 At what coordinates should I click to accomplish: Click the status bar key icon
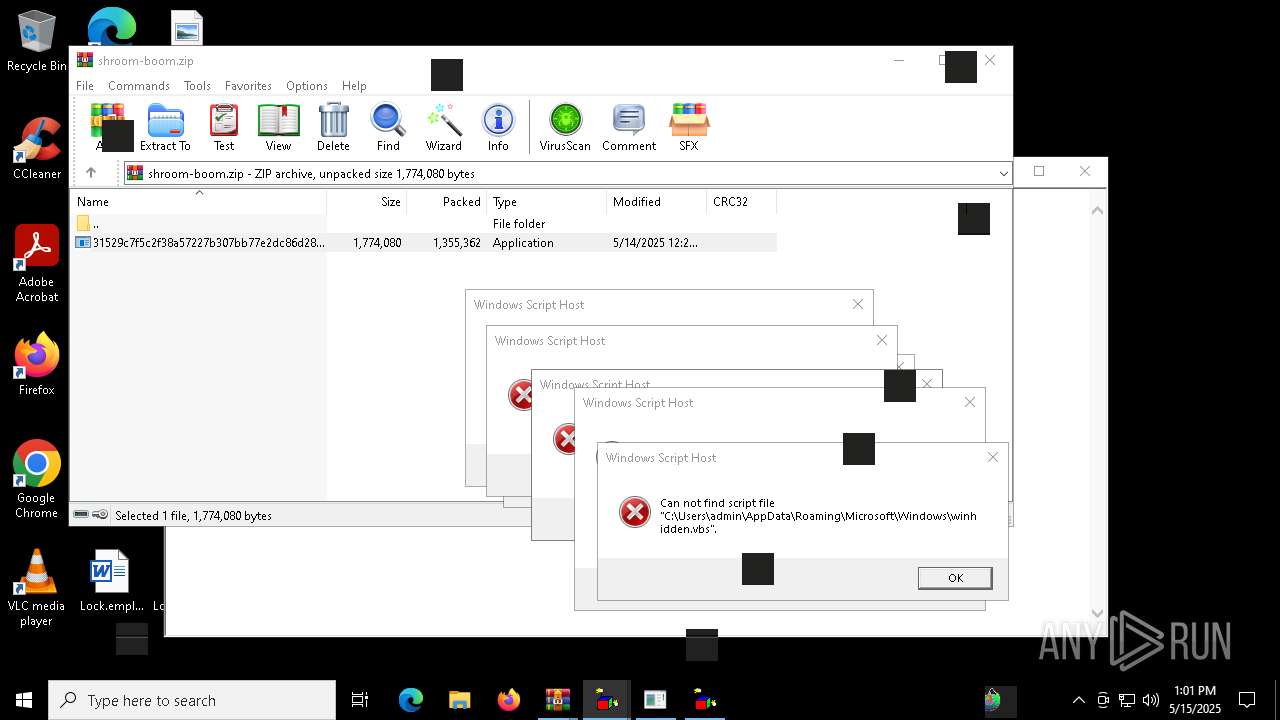[x=100, y=515]
